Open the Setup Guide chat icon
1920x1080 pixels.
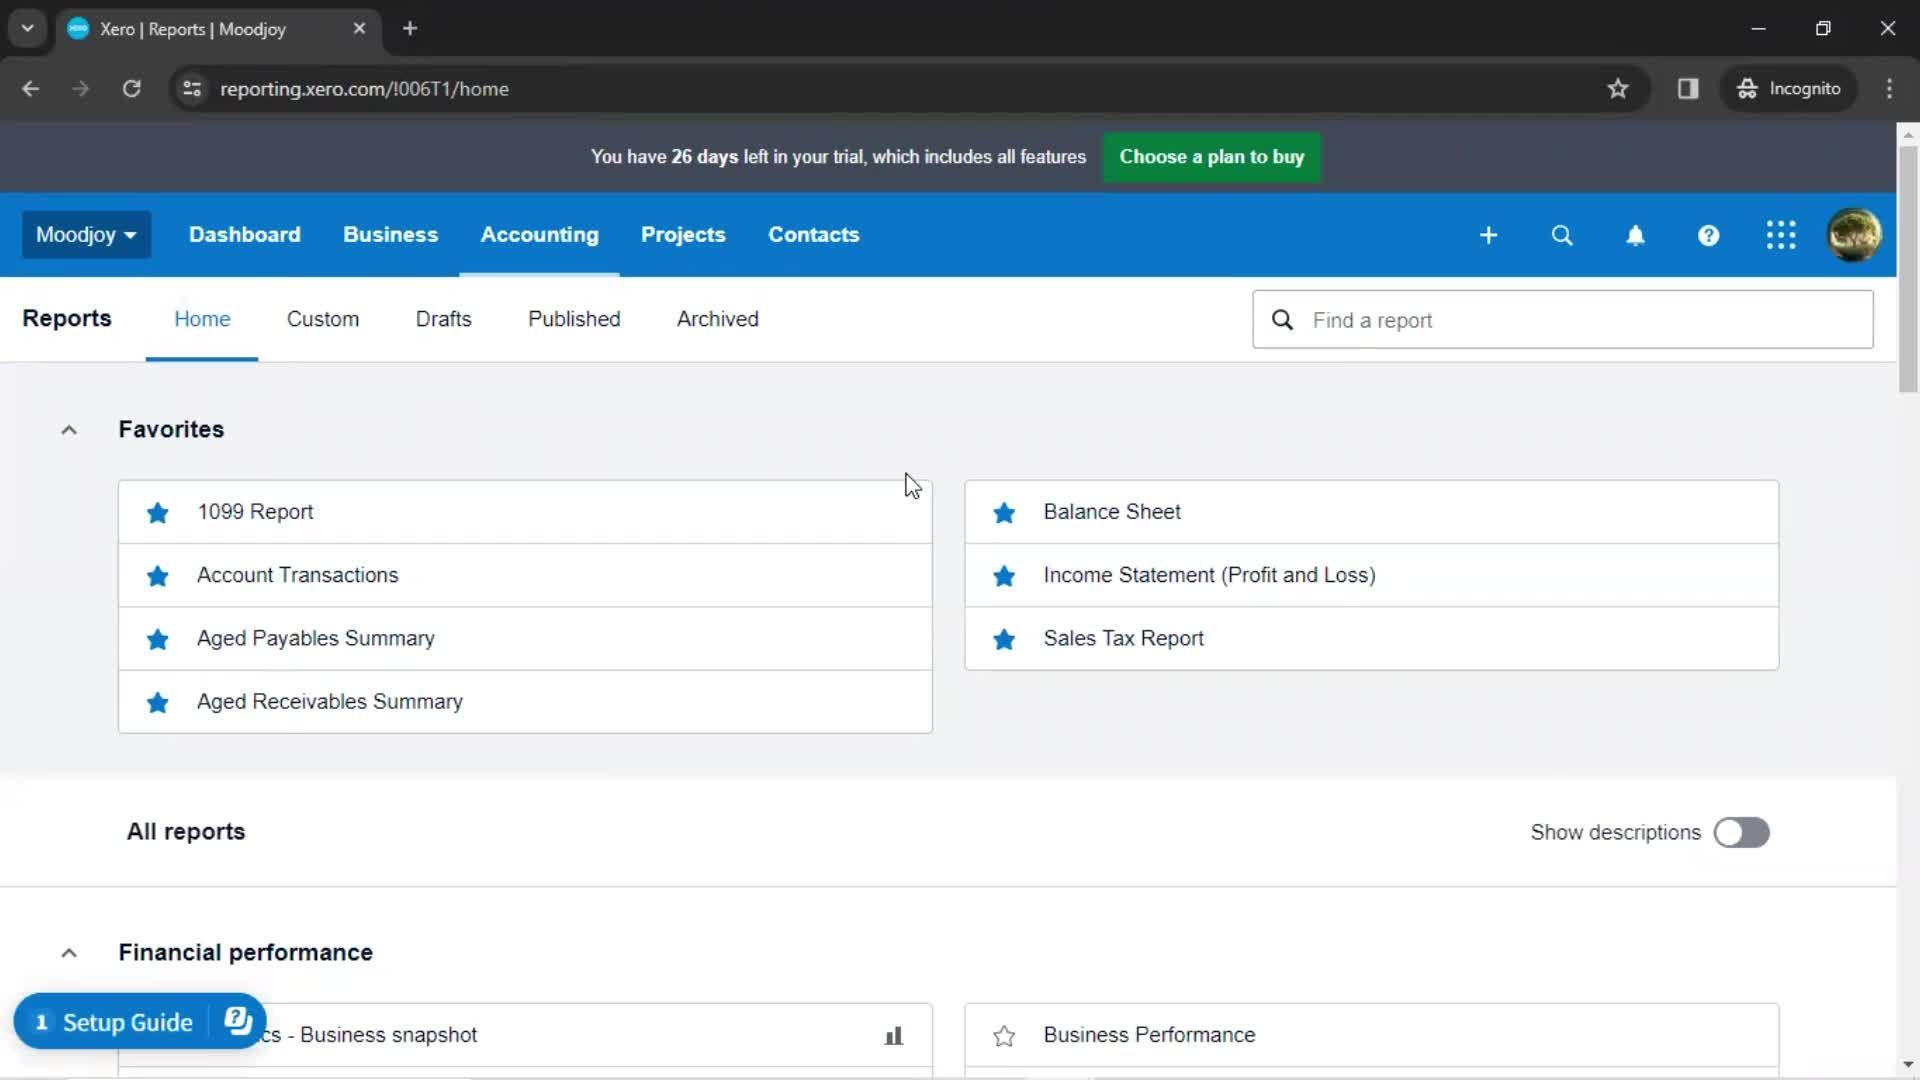pyautogui.click(x=238, y=1021)
